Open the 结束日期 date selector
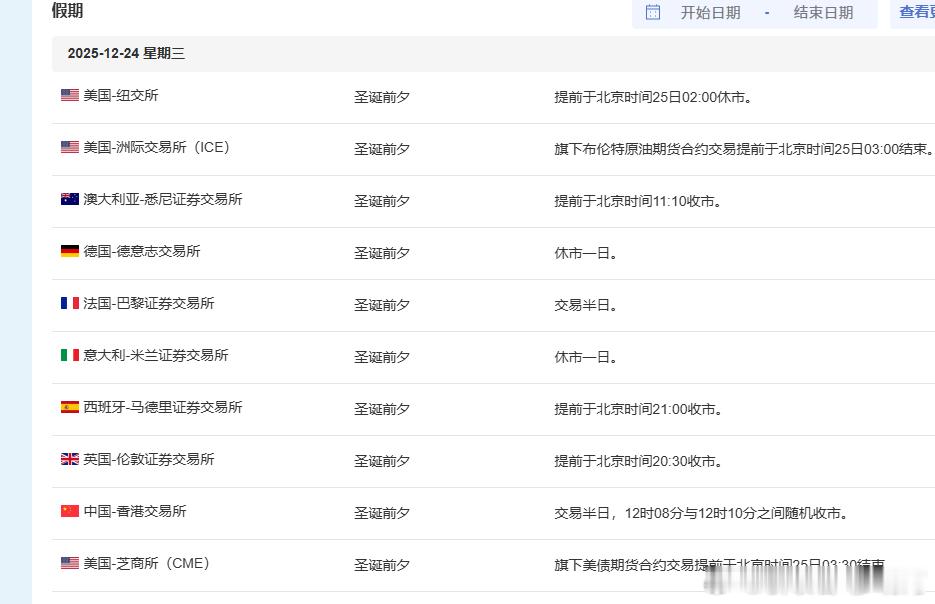The height and width of the screenshot is (604, 935). click(822, 14)
